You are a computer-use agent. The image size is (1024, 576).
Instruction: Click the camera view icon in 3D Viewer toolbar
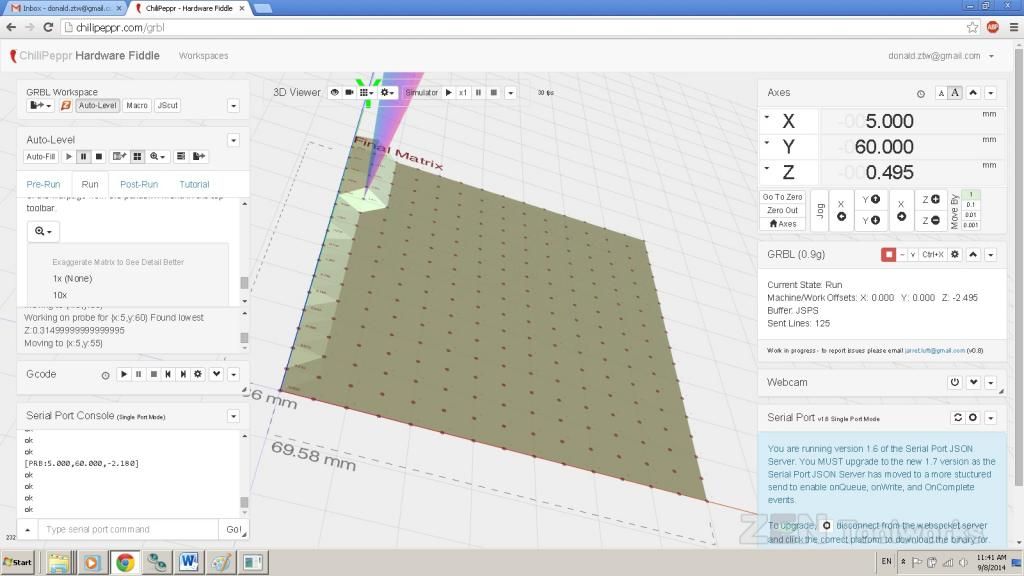(348, 92)
